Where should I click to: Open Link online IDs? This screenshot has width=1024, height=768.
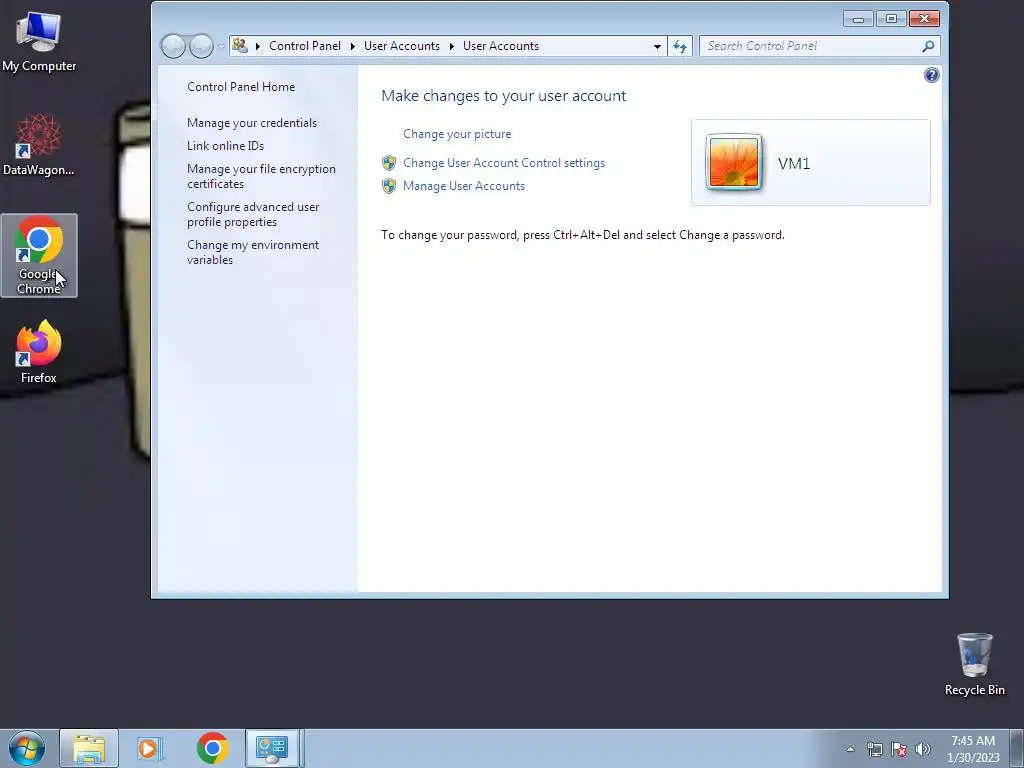225,146
